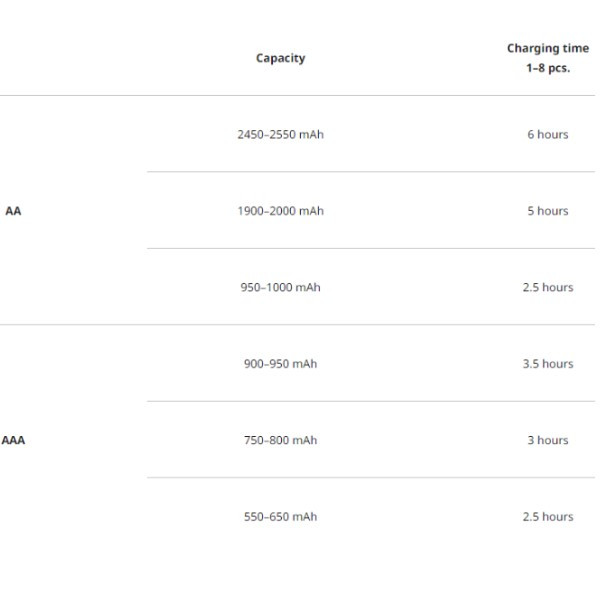Screen dimensions: 600x600
Task: Click the 5 hours charging time cell
Action: (548, 211)
